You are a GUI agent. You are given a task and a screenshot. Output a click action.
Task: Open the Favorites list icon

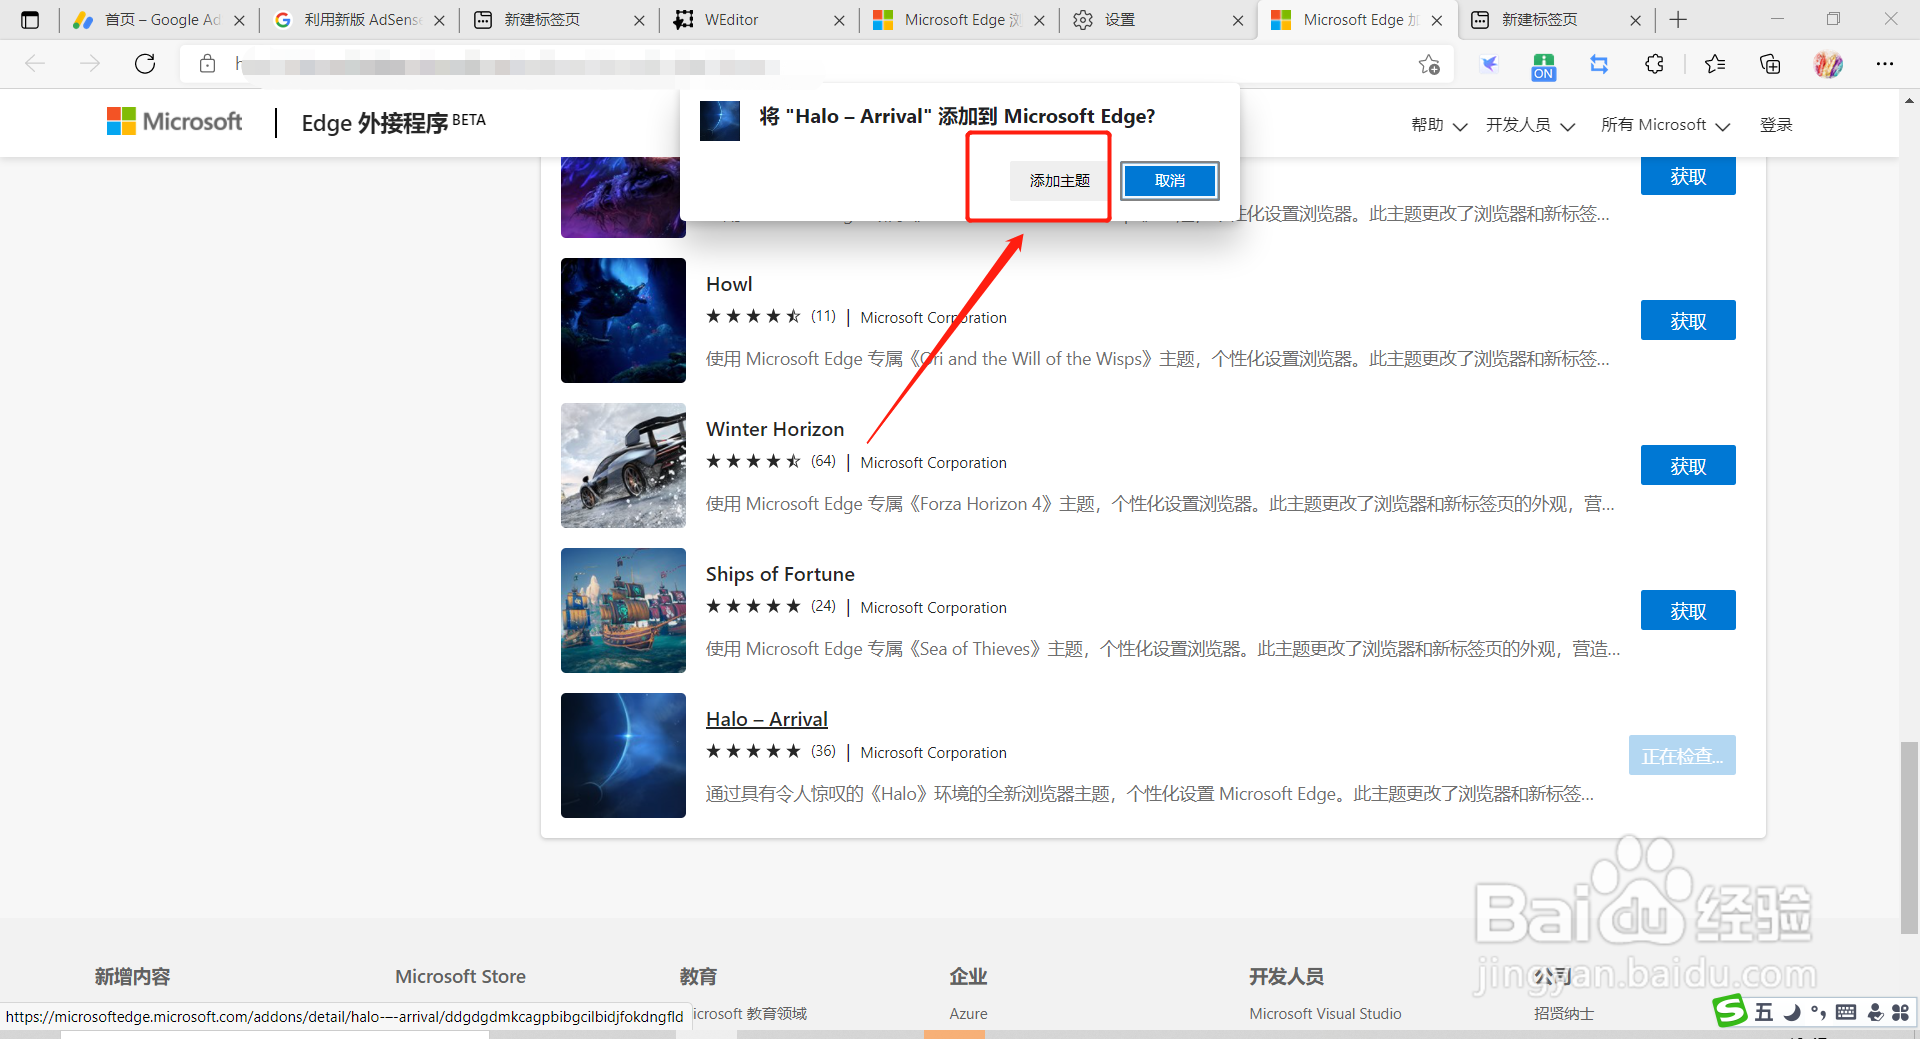(1715, 64)
